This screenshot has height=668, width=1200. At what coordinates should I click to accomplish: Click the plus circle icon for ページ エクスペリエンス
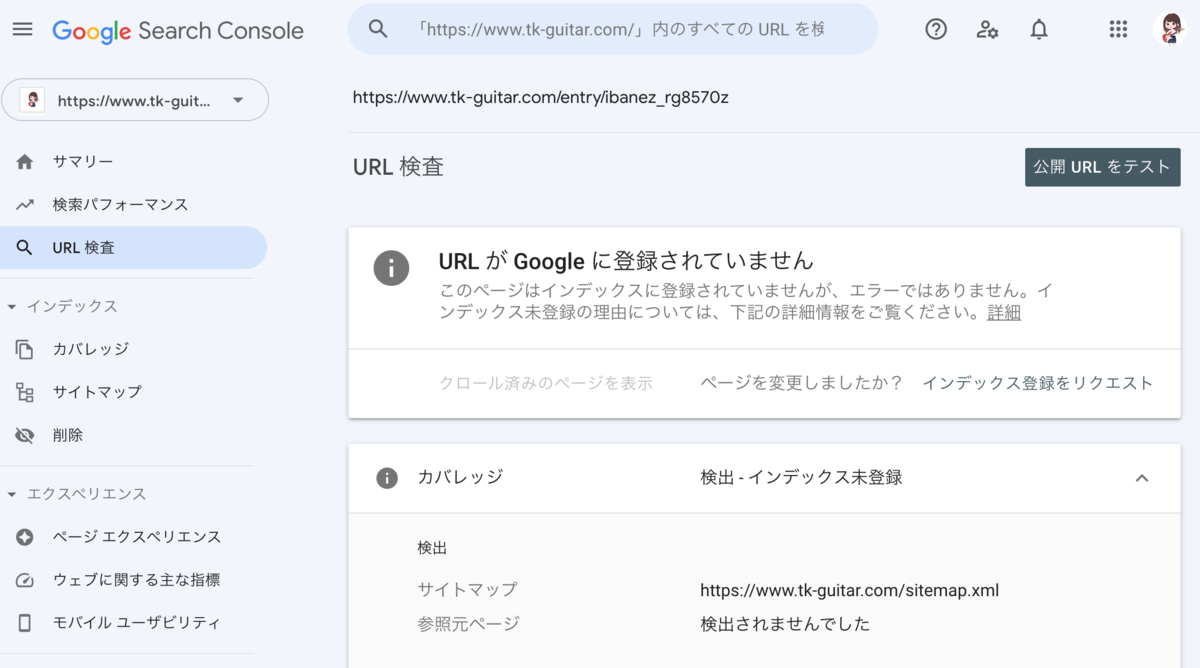coord(25,537)
